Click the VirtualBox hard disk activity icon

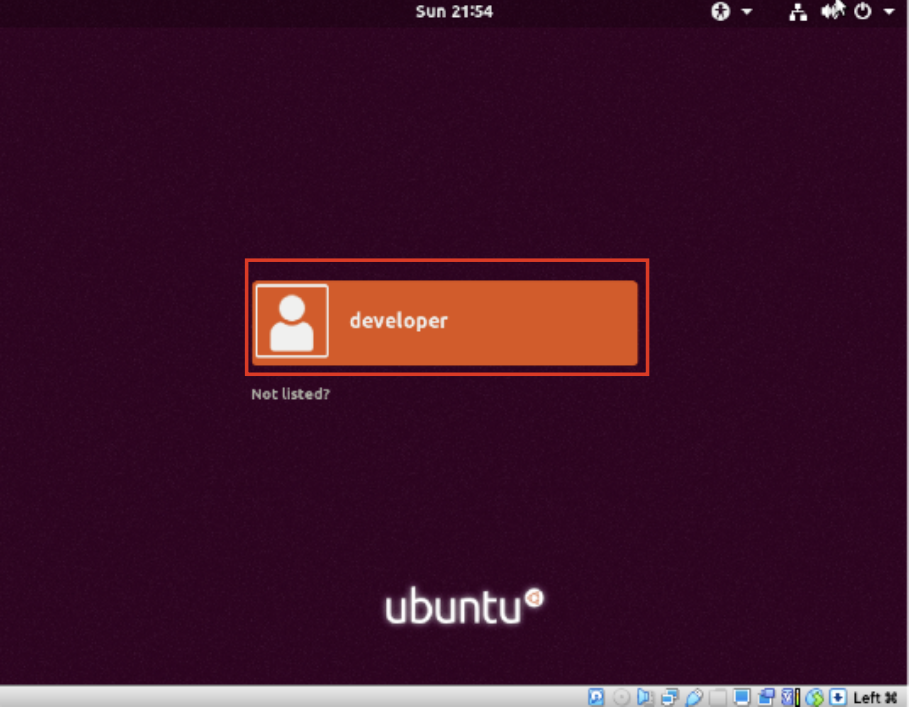(x=596, y=698)
